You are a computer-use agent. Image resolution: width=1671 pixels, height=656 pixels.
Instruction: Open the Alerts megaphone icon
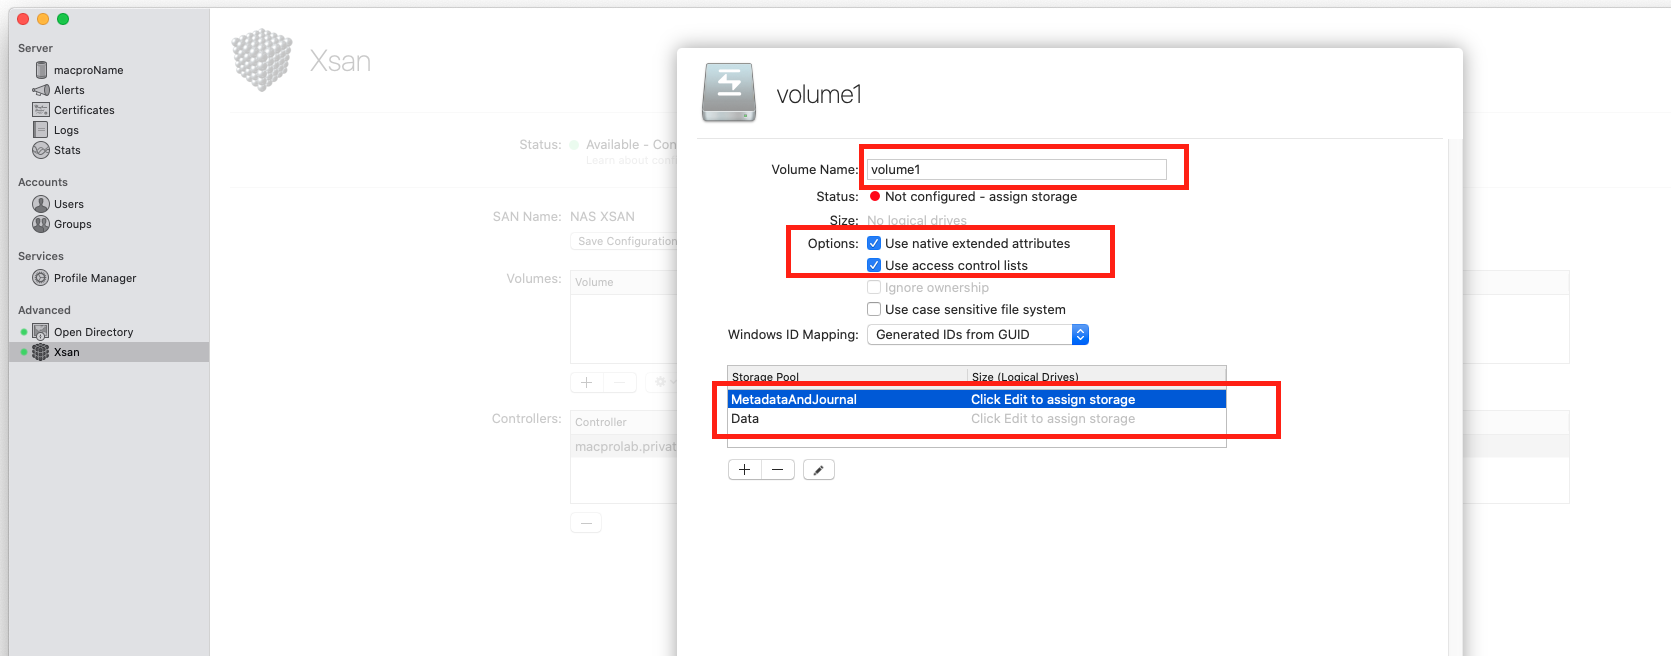[x=41, y=90]
